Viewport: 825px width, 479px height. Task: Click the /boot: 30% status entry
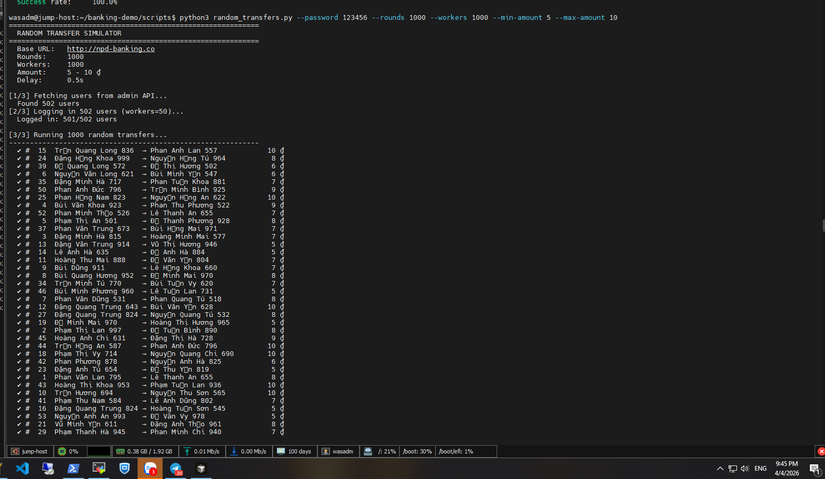click(417, 451)
